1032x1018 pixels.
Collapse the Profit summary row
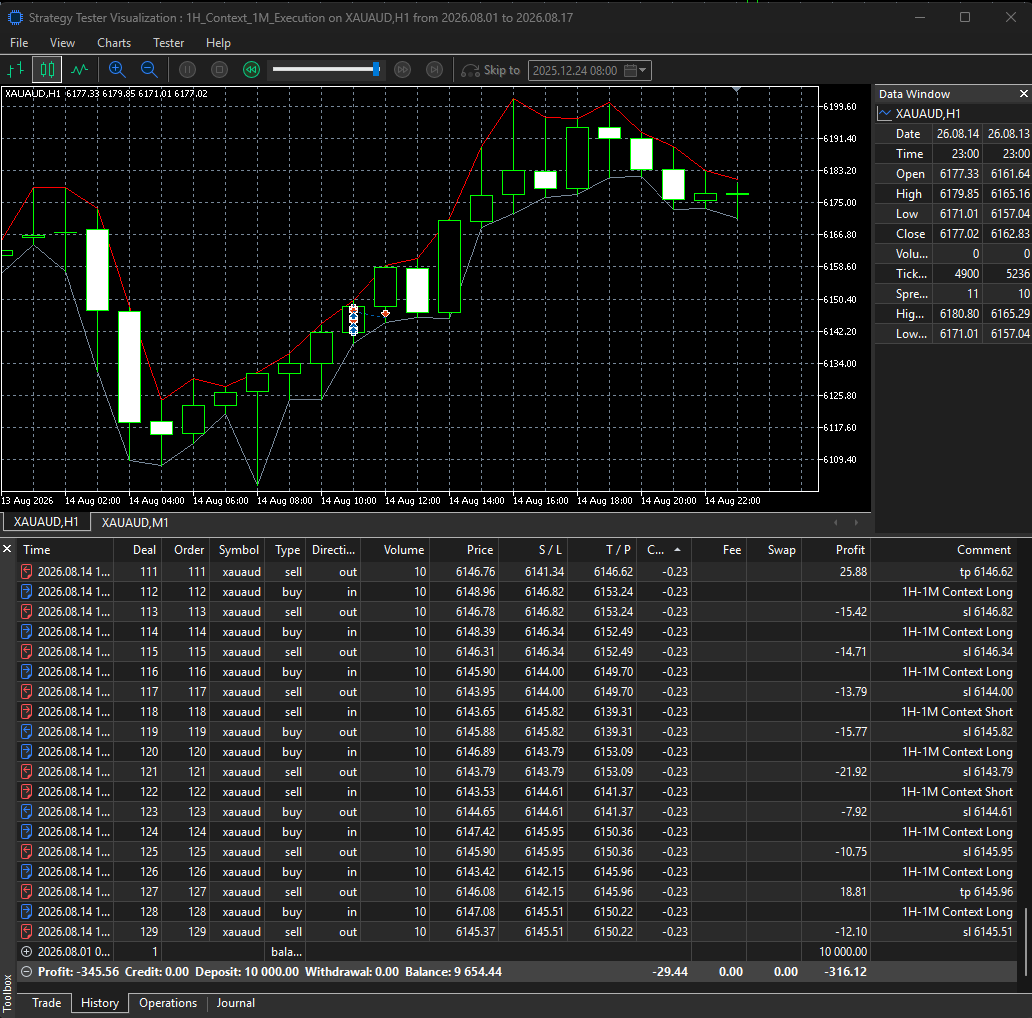point(26,971)
